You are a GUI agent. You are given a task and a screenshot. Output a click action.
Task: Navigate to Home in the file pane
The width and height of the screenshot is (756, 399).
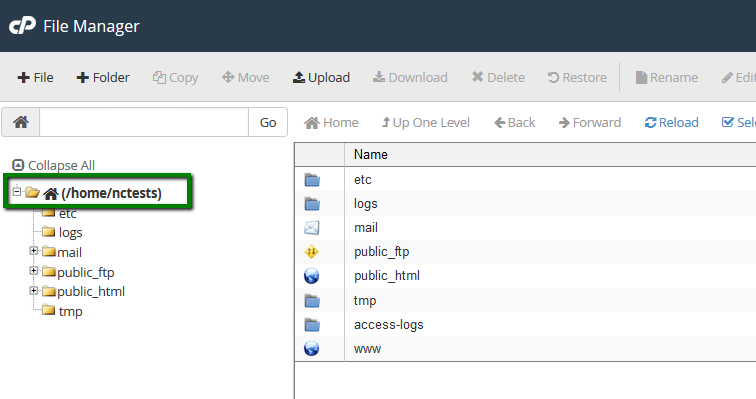coord(331,123)
